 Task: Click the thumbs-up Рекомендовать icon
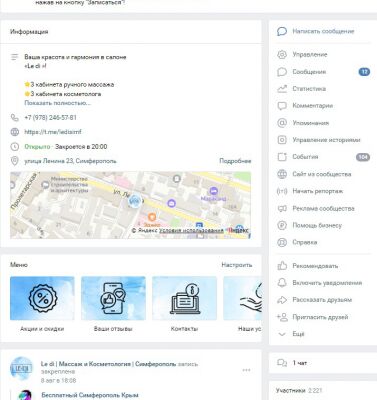(282, 266)
